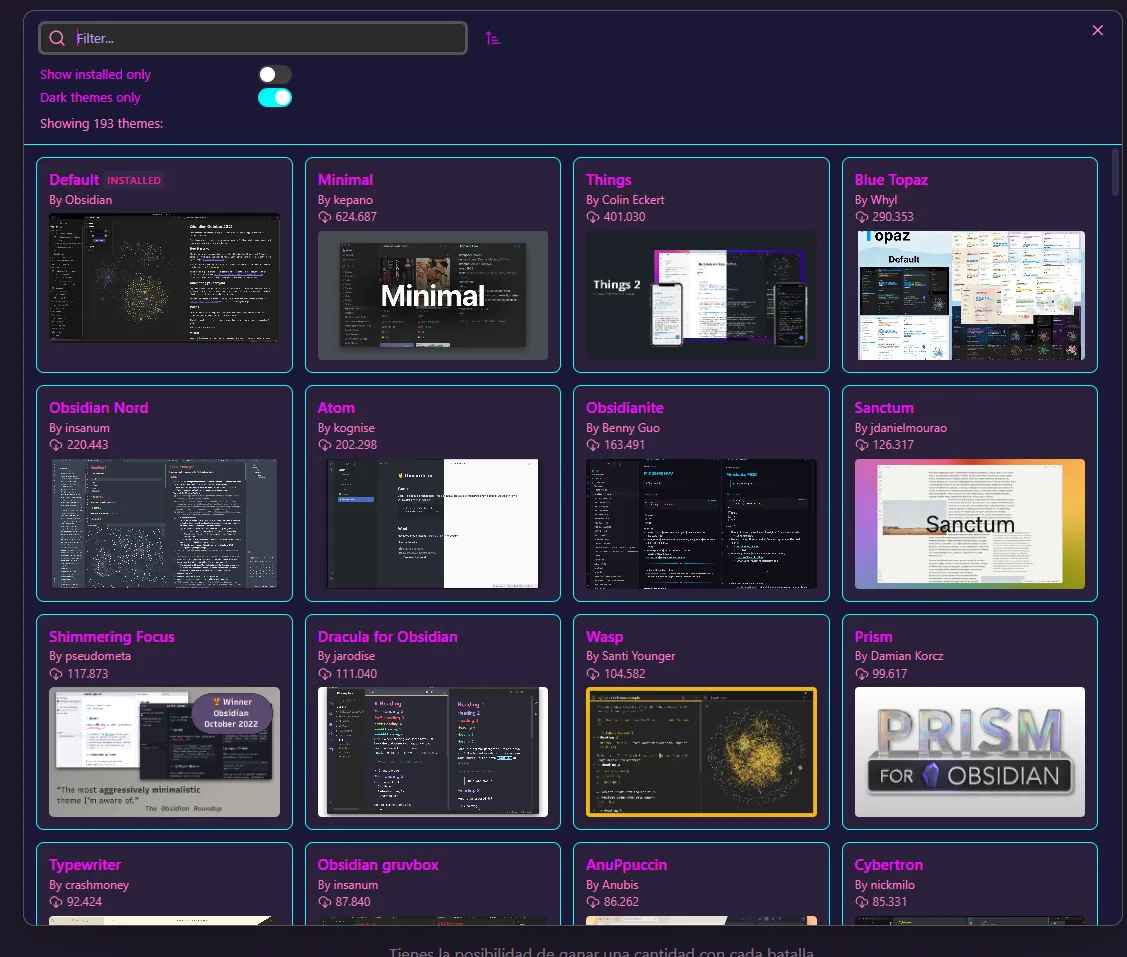Select the AnuPpuccin theme title

point(626,865)
